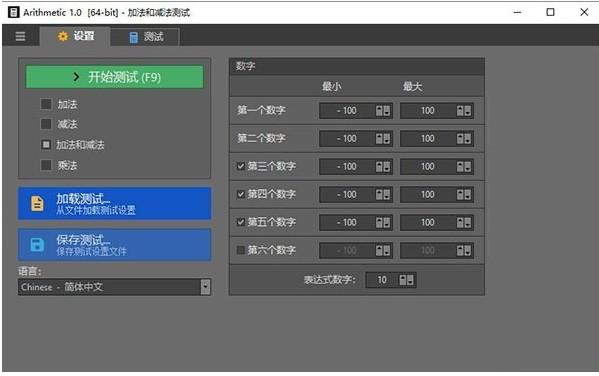Open the hamburger menu
Image resolution: width=599 pixels, height=376 pixels.
(20, 36)
